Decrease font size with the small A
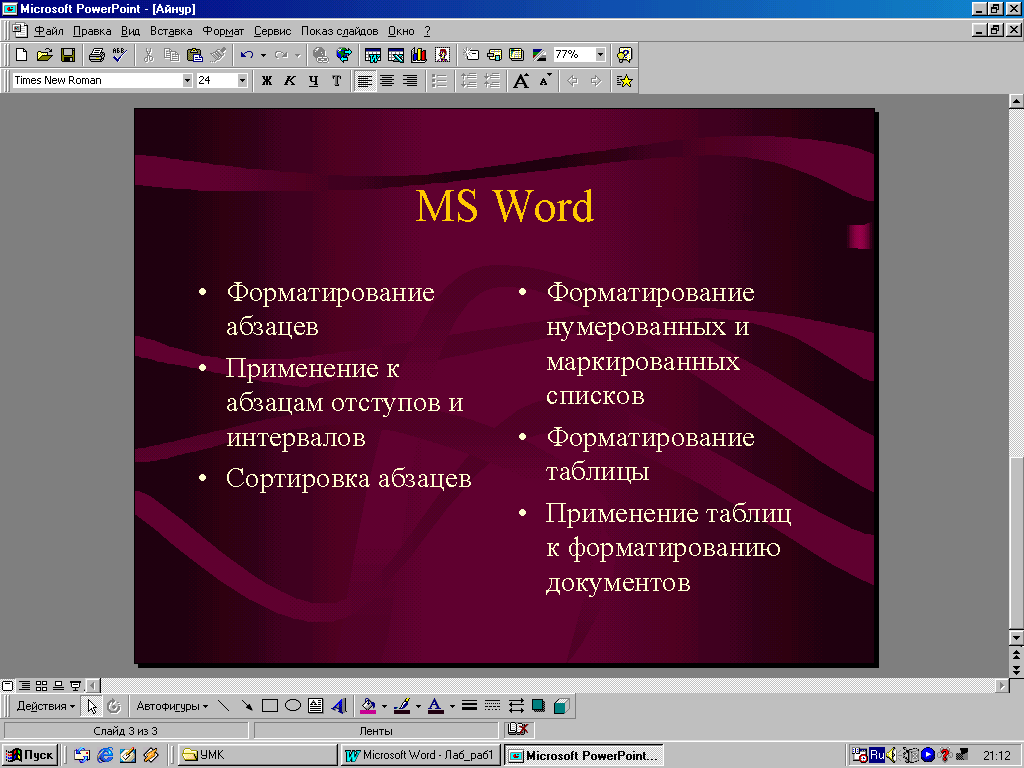The image size is (1024, 768). 545,80
